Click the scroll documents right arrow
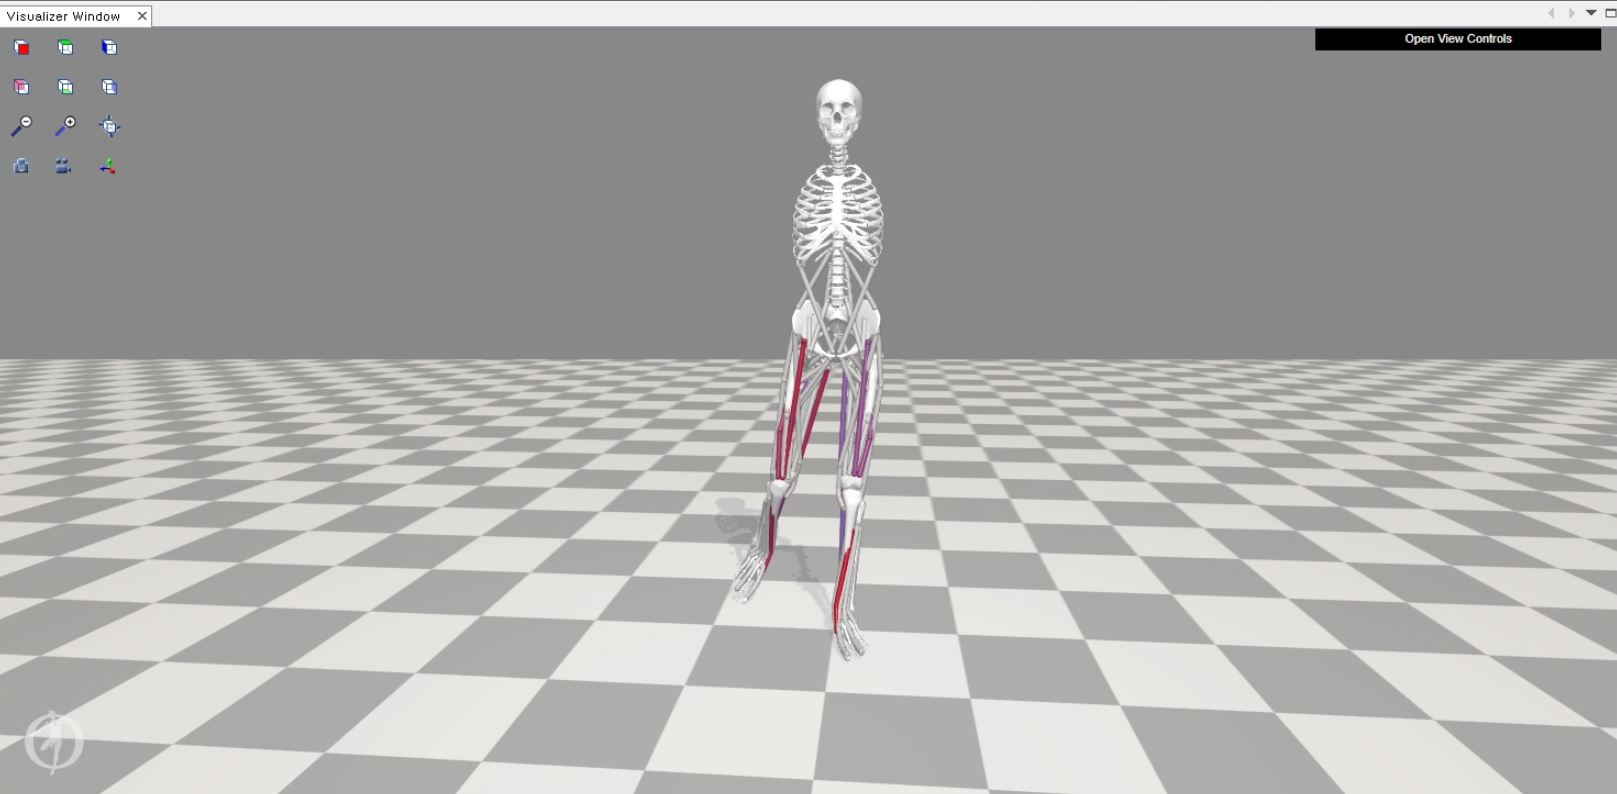 1571,13
